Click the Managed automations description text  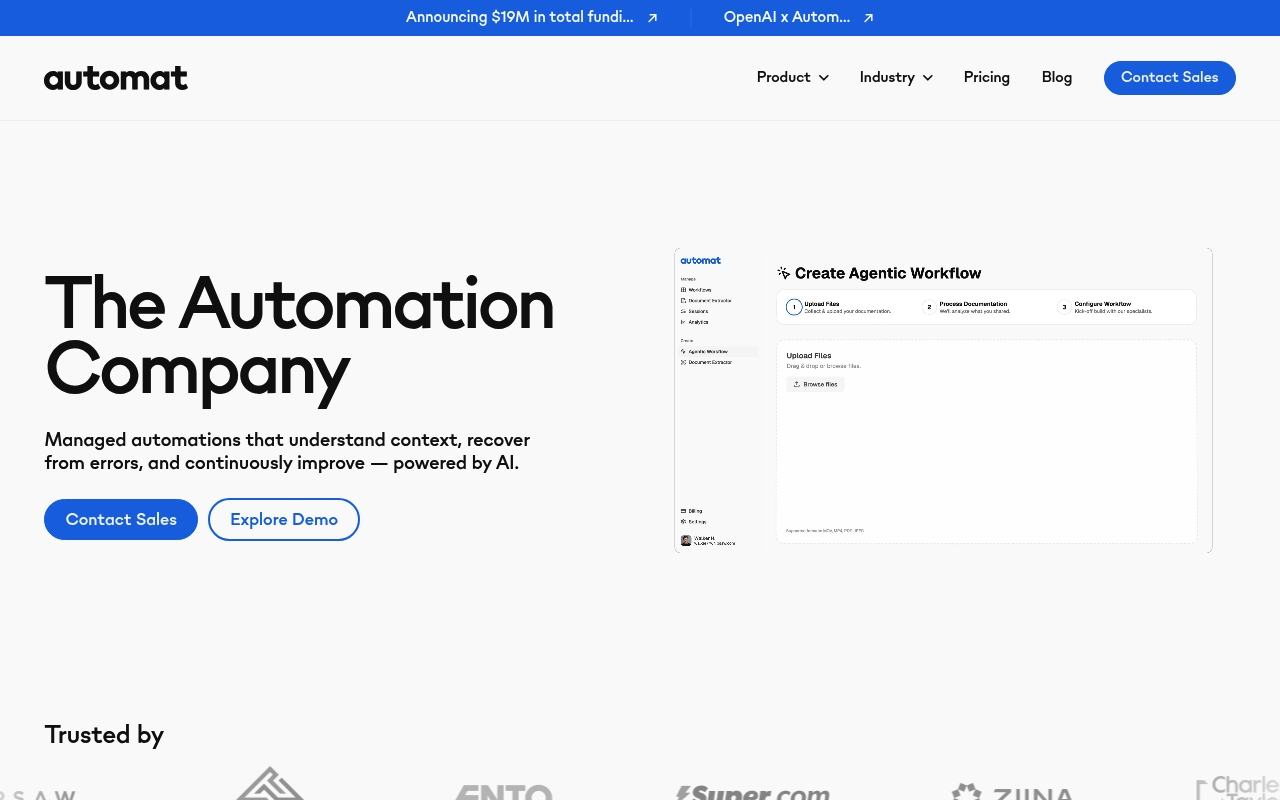pyautogui.click(x=288, y=451)
